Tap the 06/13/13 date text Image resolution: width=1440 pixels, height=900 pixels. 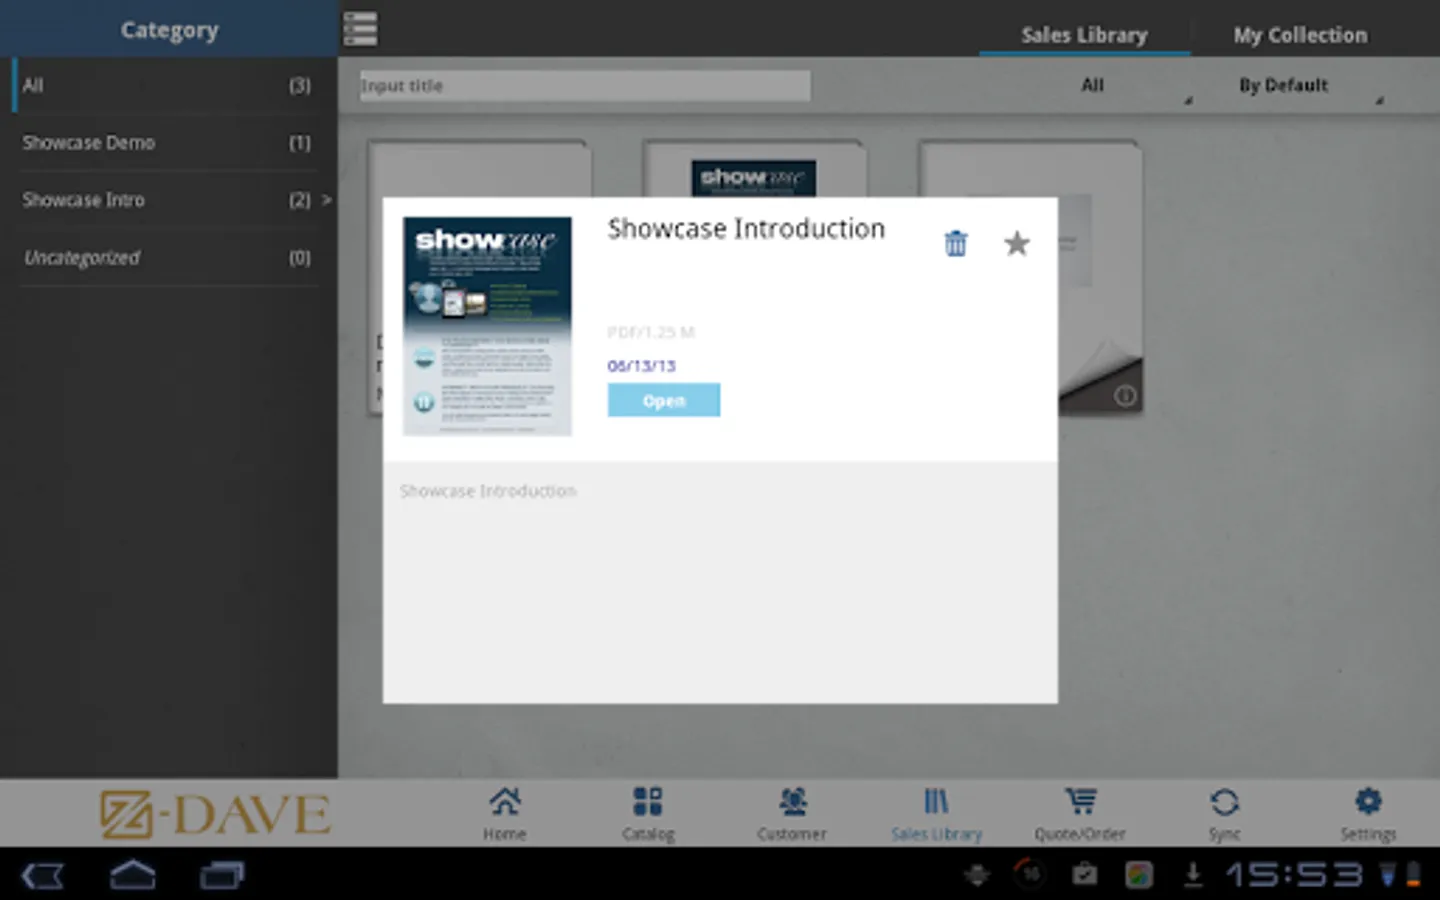pyautogui.click(x=641, y=366)
